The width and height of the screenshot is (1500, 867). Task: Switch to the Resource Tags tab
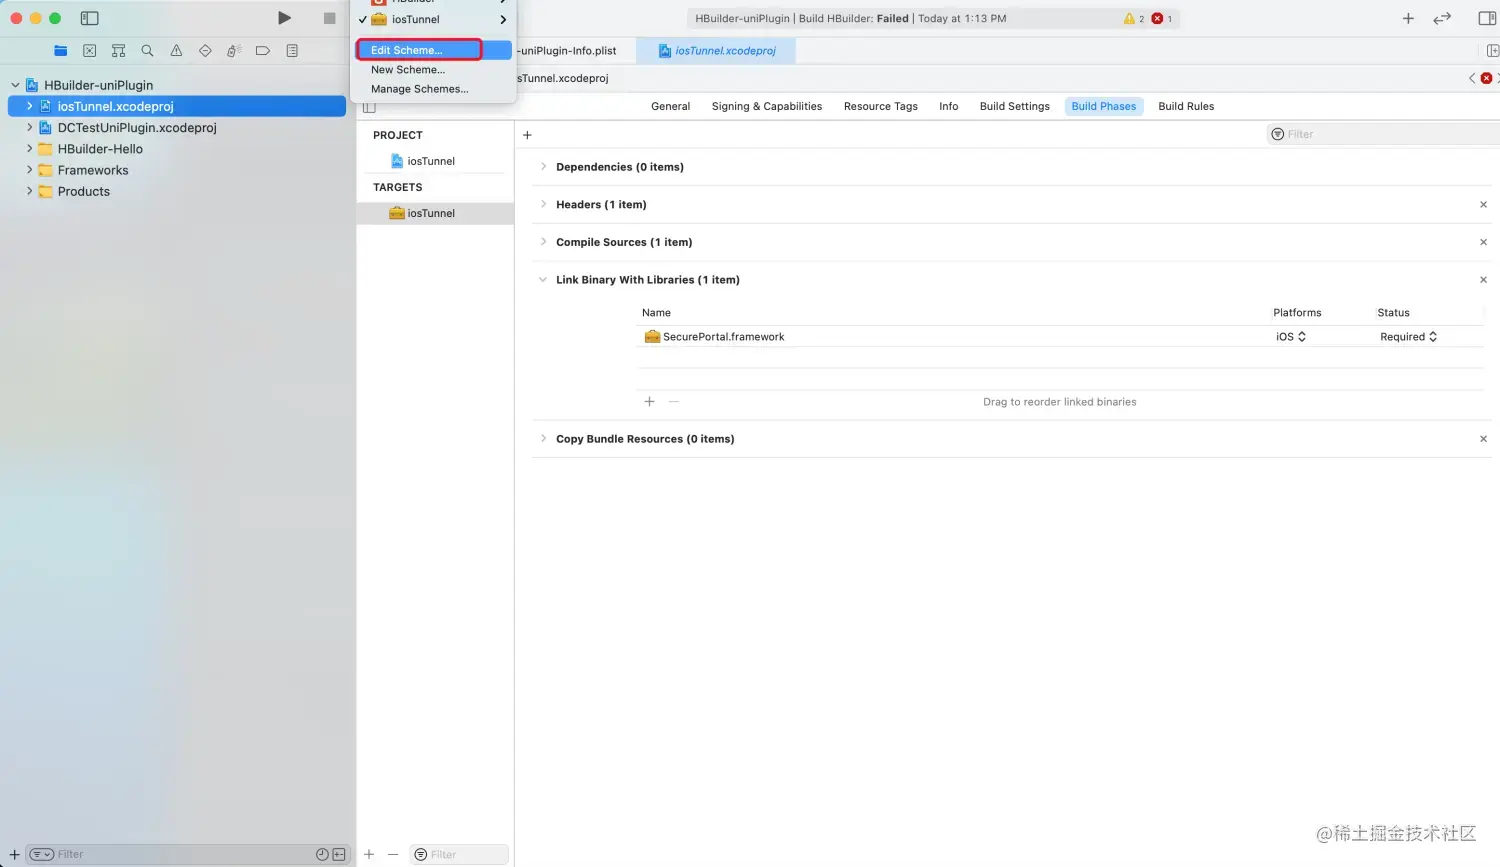[x=880, y=107]
